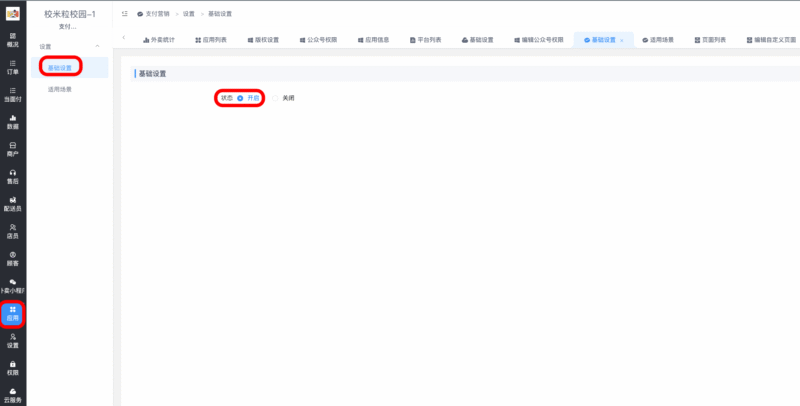Click the 配送员 courier icon
Screen dimensions: 800x406
click(12, 203)
